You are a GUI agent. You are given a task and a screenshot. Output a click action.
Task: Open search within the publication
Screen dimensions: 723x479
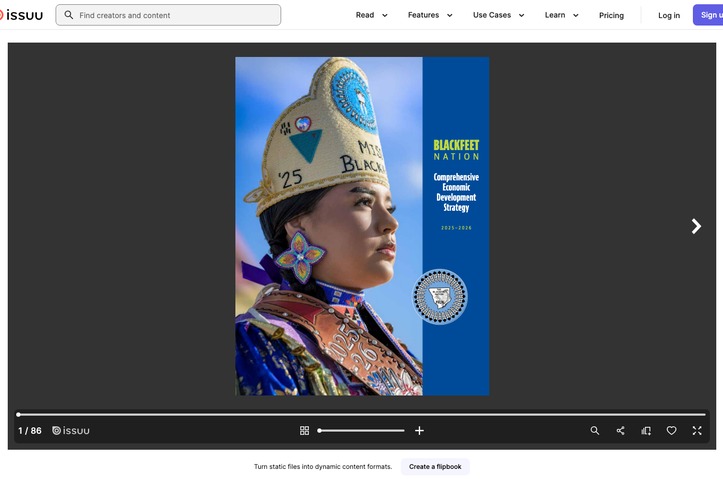tap(595, 431)
